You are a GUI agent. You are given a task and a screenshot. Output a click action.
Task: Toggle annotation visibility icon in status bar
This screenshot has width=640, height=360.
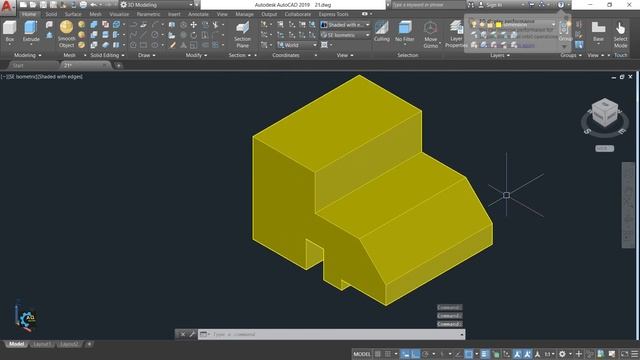coord(518,354)
